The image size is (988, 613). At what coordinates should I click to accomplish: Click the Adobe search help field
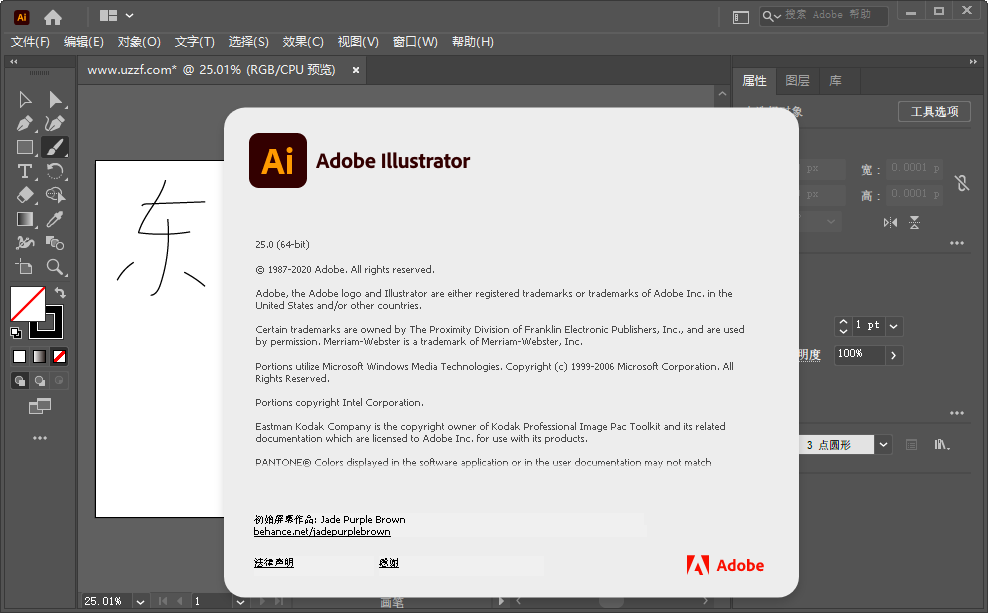[824, 16]
